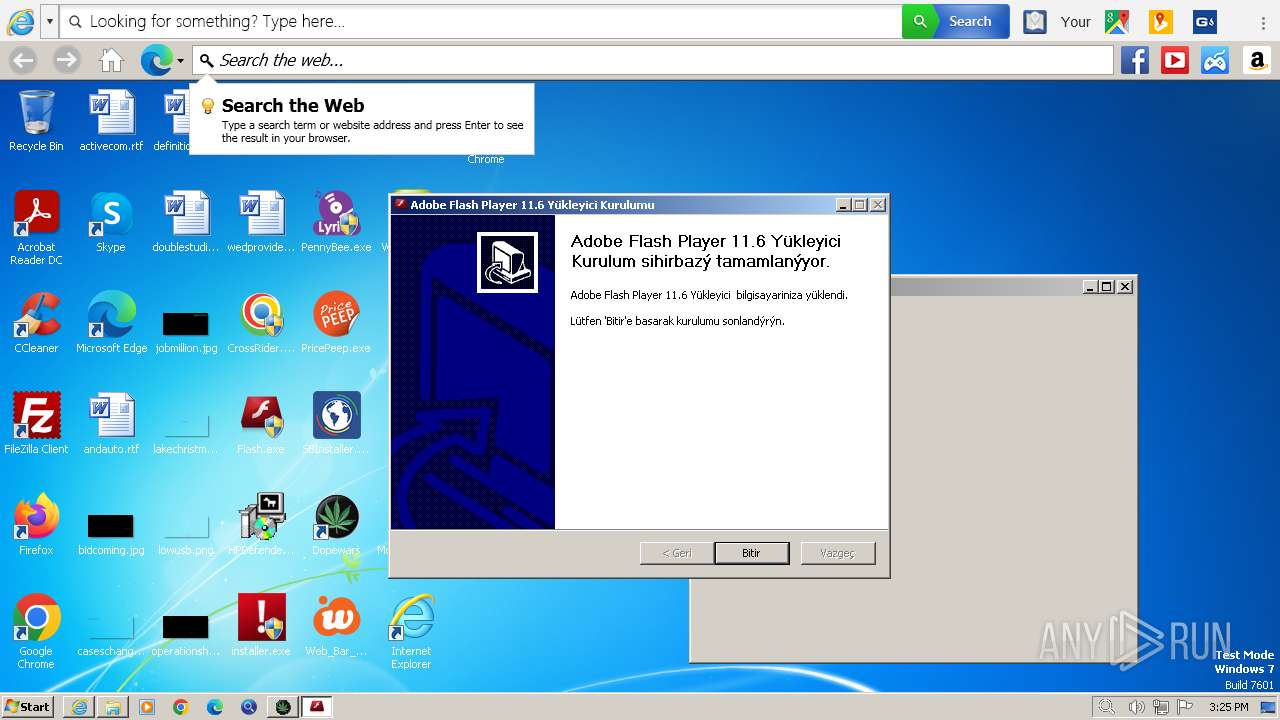Select the SBInstaller desktop icon

[336, 424]
